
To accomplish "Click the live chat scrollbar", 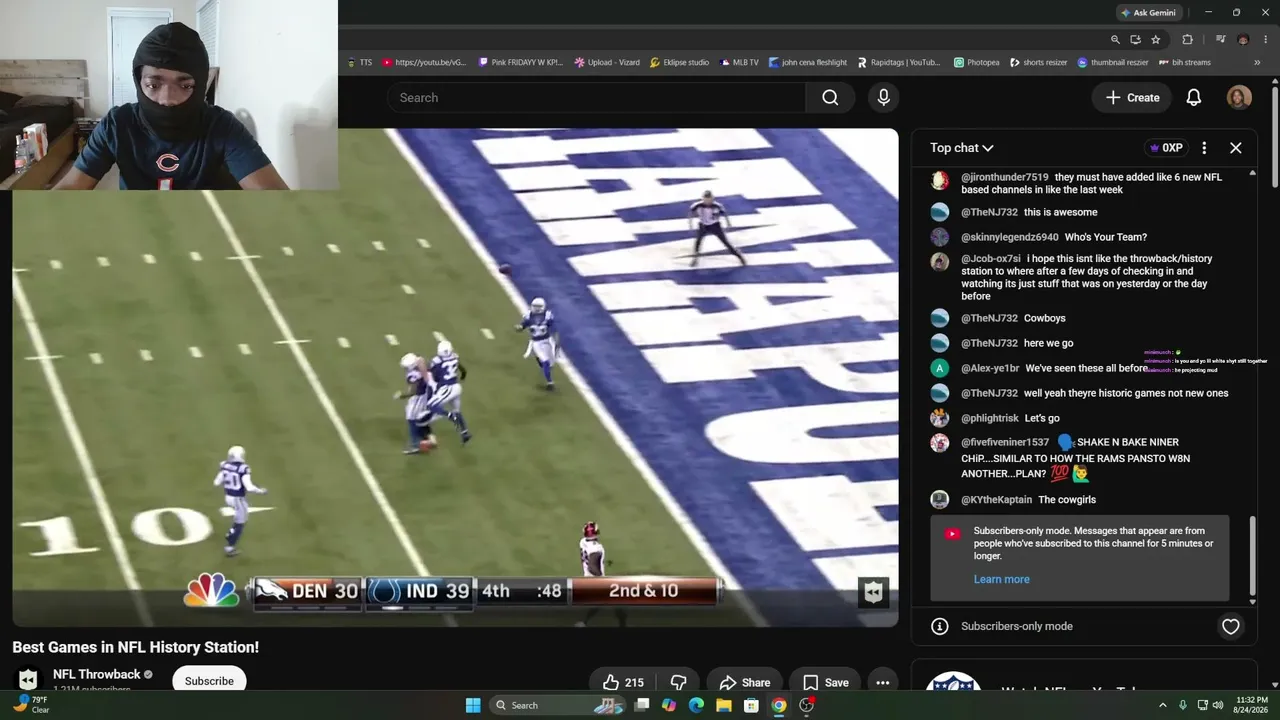I will 1252,556.
